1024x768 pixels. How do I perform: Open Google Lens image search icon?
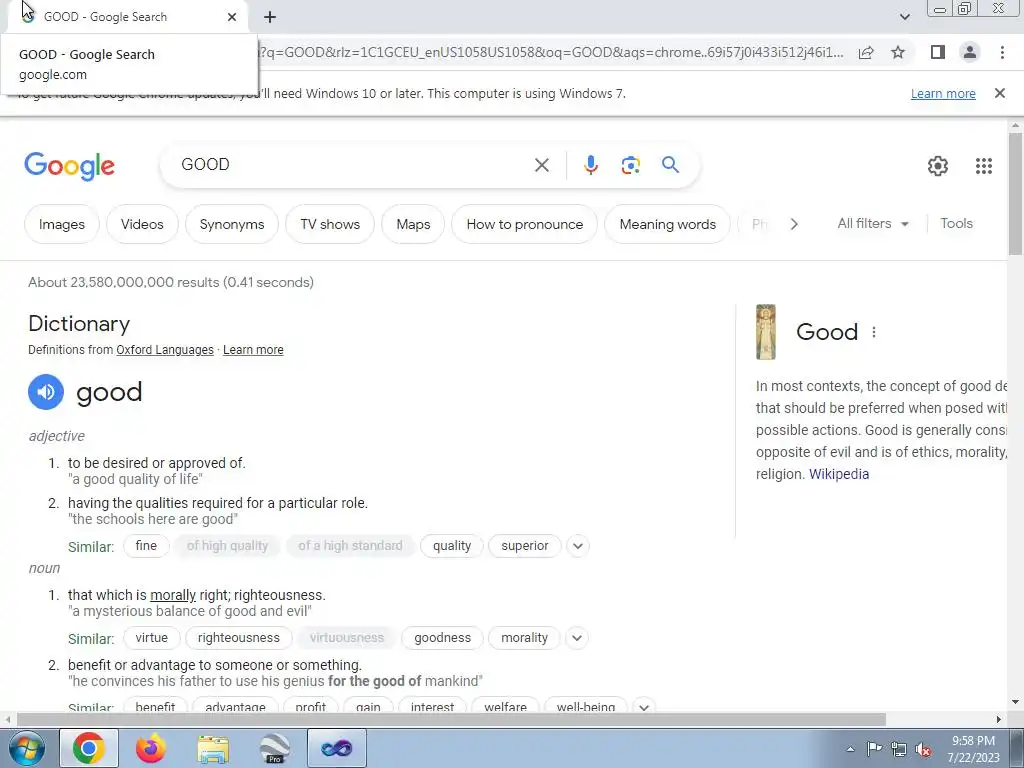click(x=630, y=165)
